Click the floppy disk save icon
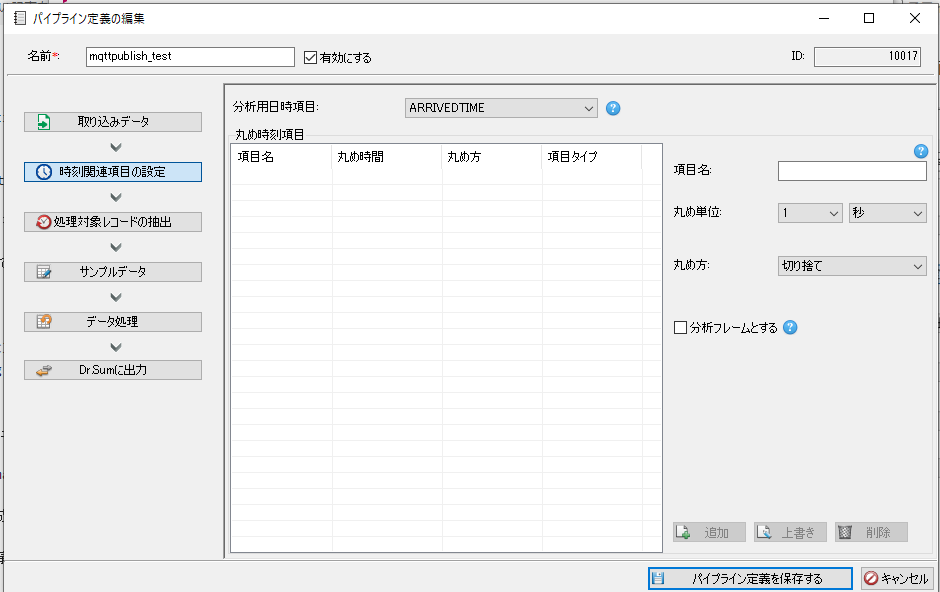 pyautogui.click(x=658, y=578)
